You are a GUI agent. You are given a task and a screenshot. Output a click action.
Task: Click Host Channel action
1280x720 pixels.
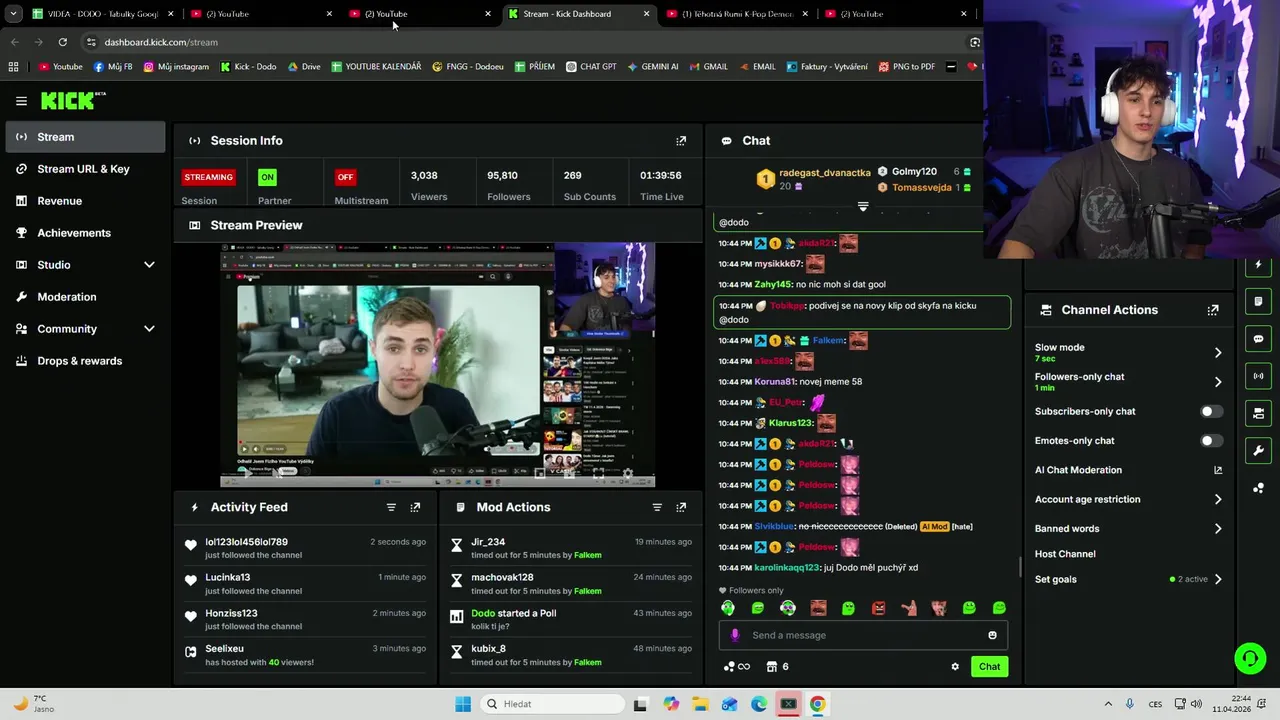click(1065, 554)
